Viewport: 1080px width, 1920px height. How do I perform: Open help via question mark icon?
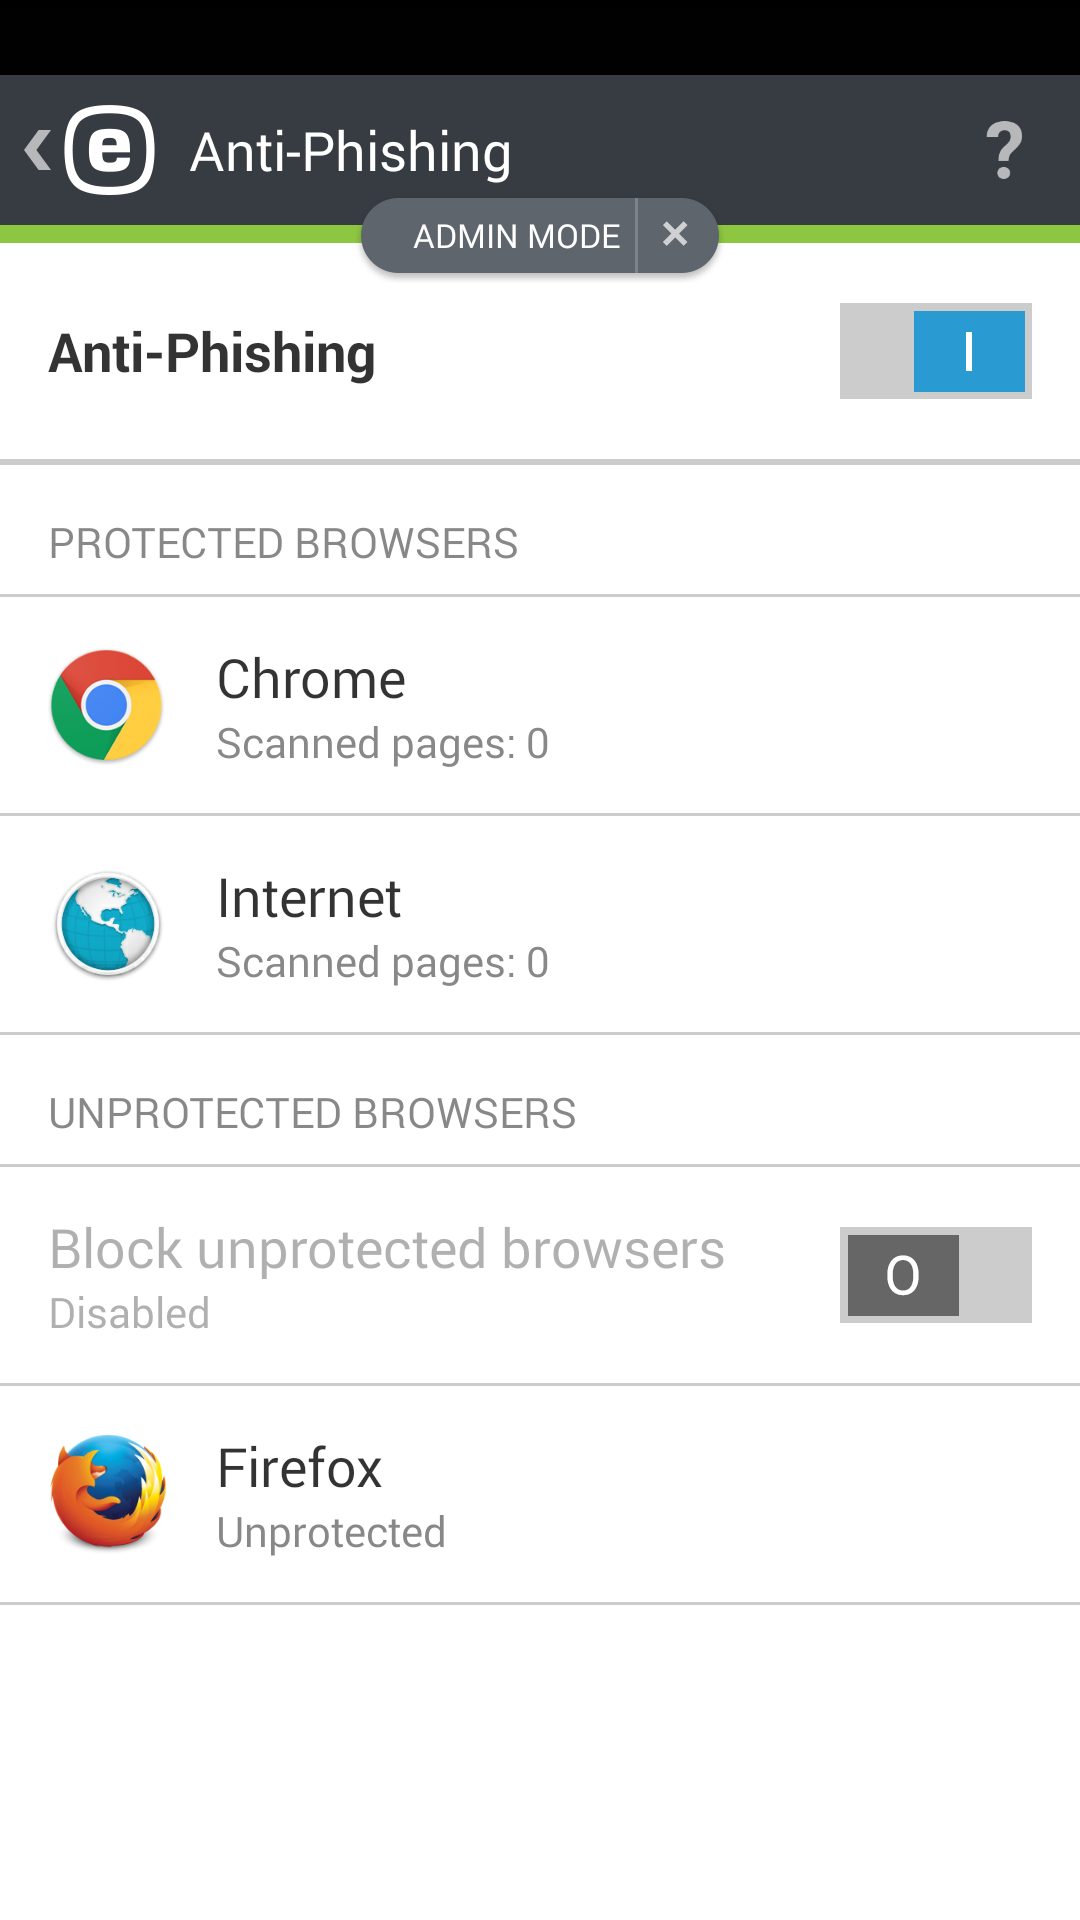point(1004,151)
